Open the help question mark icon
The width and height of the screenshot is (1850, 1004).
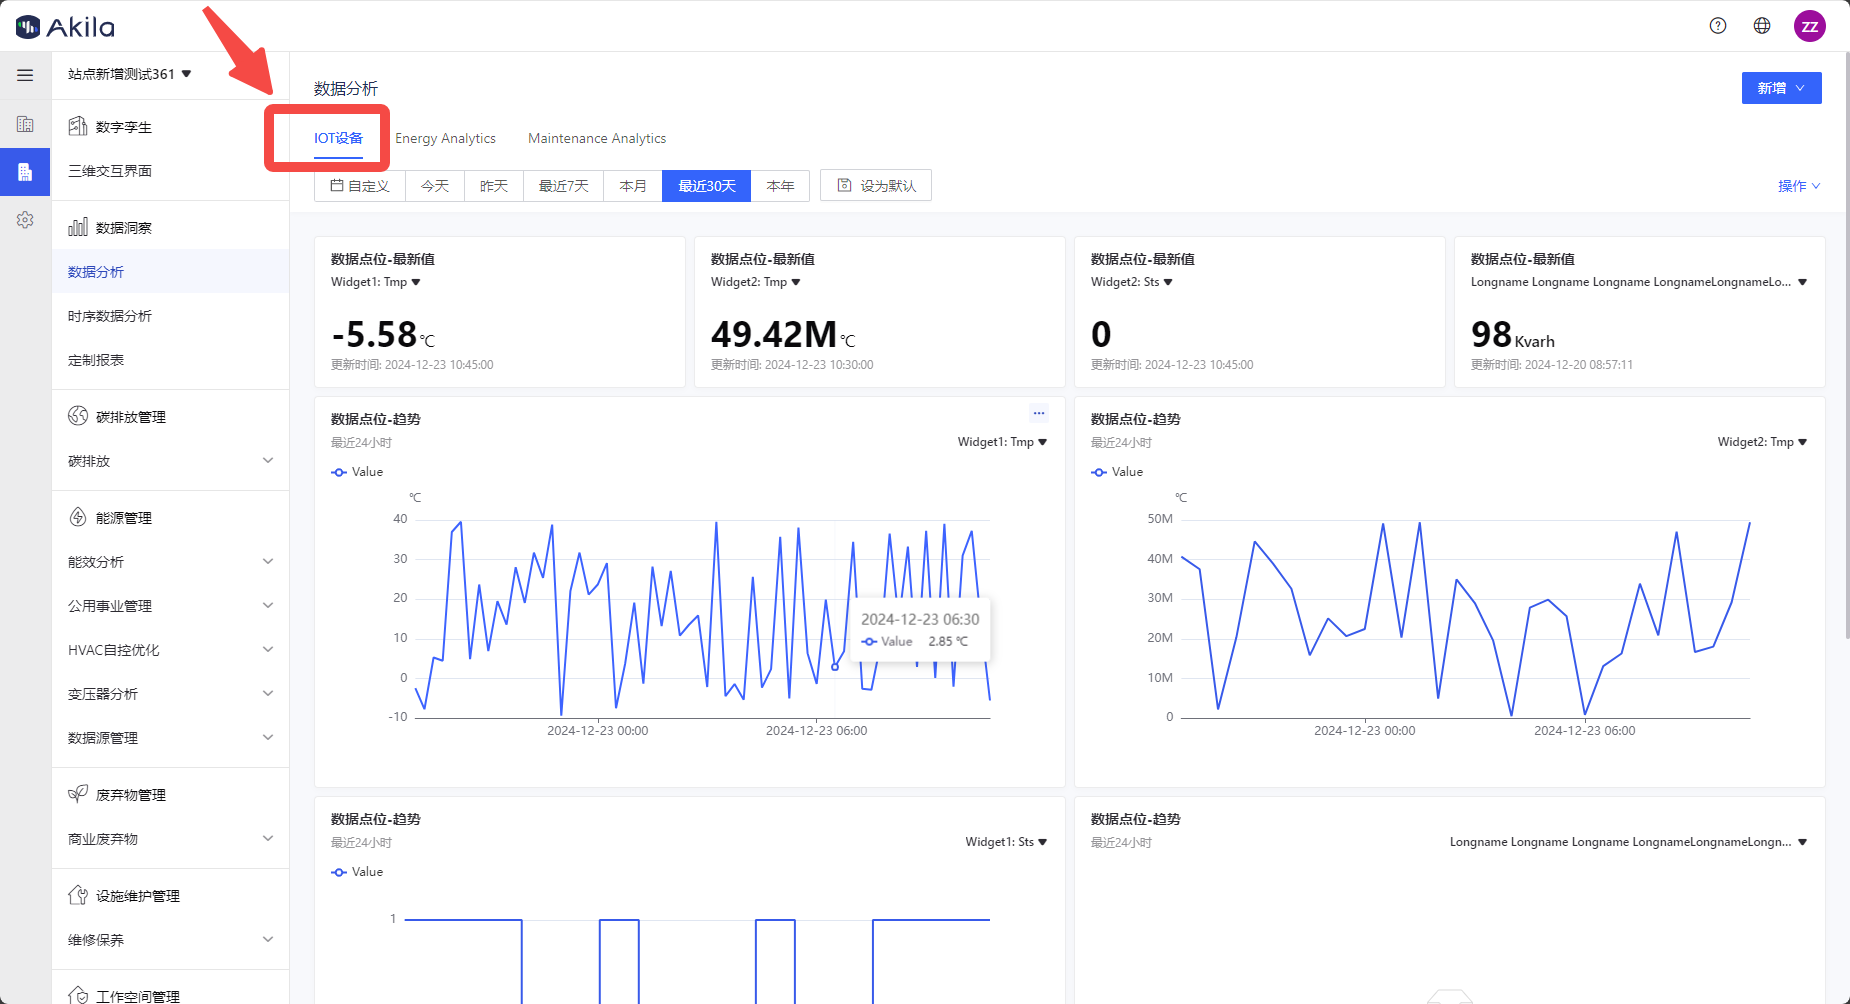click(x=1718, y=26)
